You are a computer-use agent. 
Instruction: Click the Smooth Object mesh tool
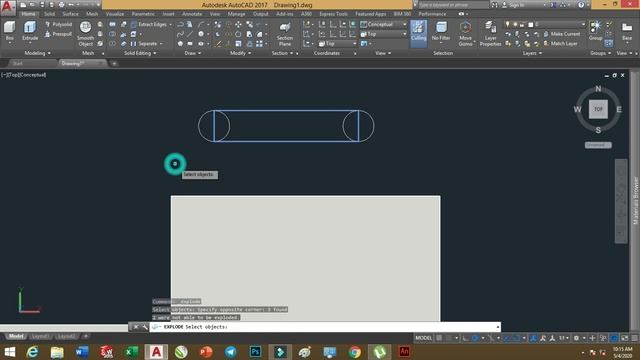pos(85,33)
